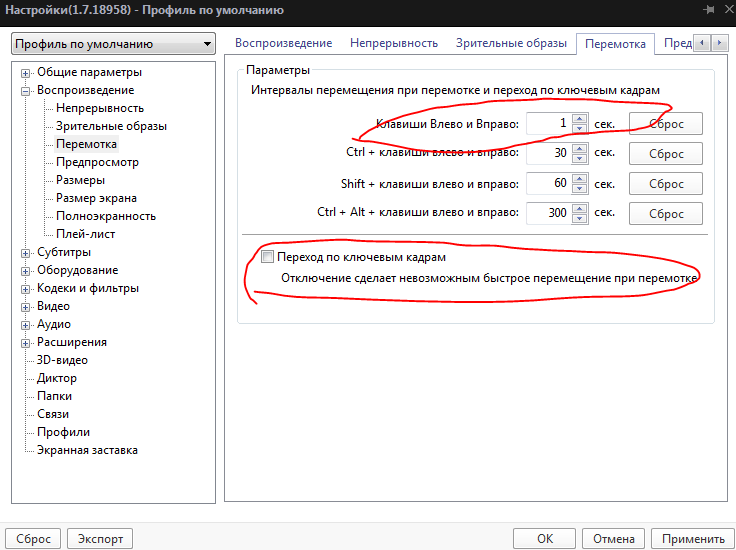Image resolution: width=736 pixels, height=550 pixels.
Task: Expand the Общие параметры tree node
Action: (27, 73)
